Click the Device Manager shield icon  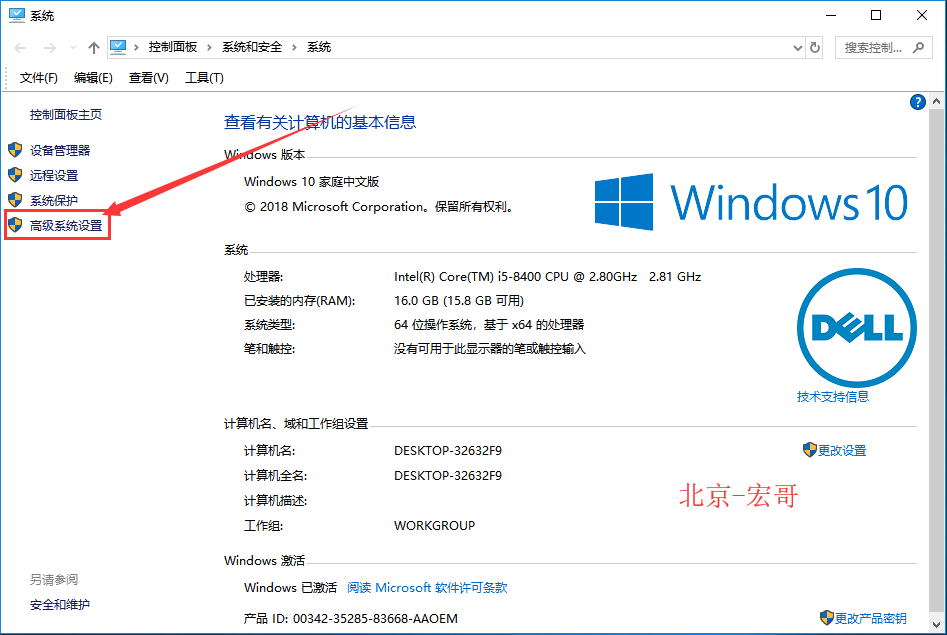[x=15, y=150]
